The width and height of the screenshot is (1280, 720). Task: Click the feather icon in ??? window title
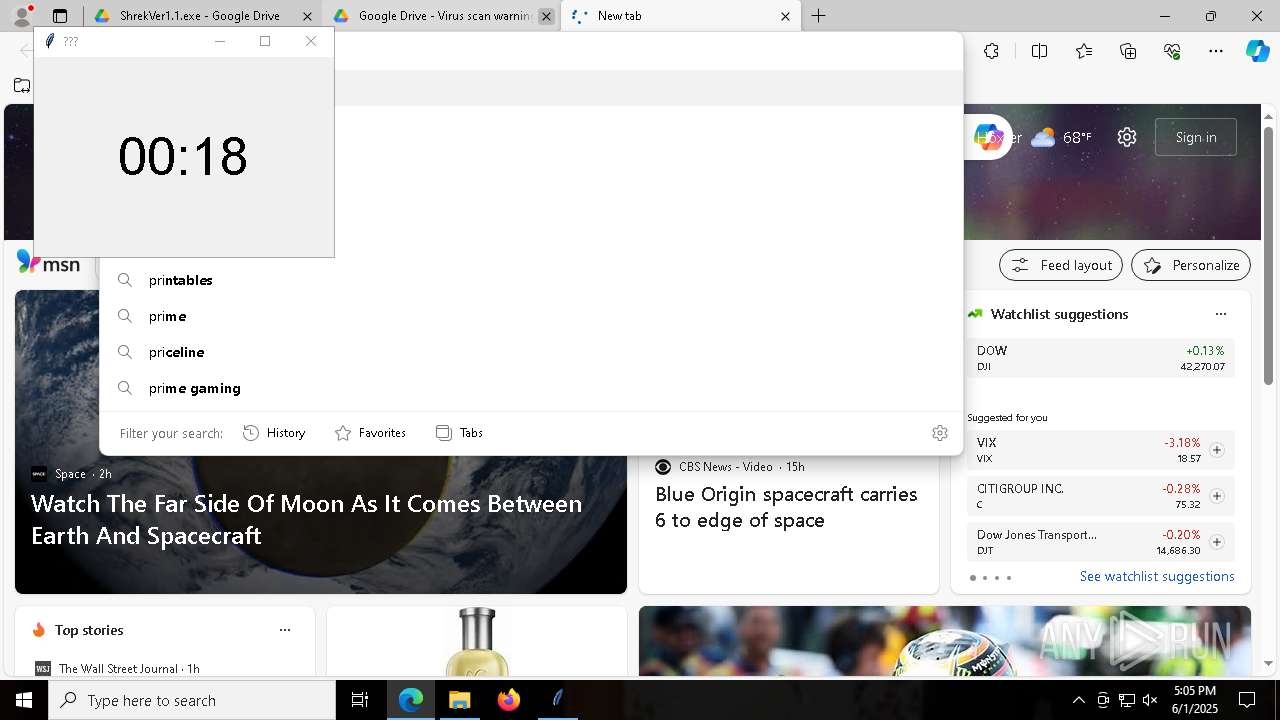click(50, 41)
